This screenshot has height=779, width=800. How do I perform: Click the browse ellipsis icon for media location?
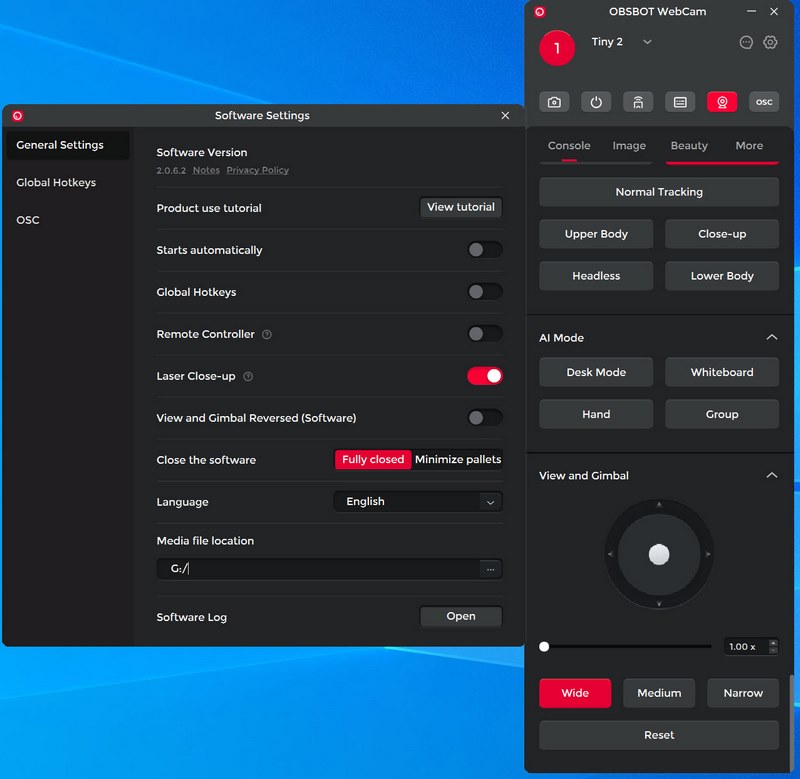click(490, 569)
